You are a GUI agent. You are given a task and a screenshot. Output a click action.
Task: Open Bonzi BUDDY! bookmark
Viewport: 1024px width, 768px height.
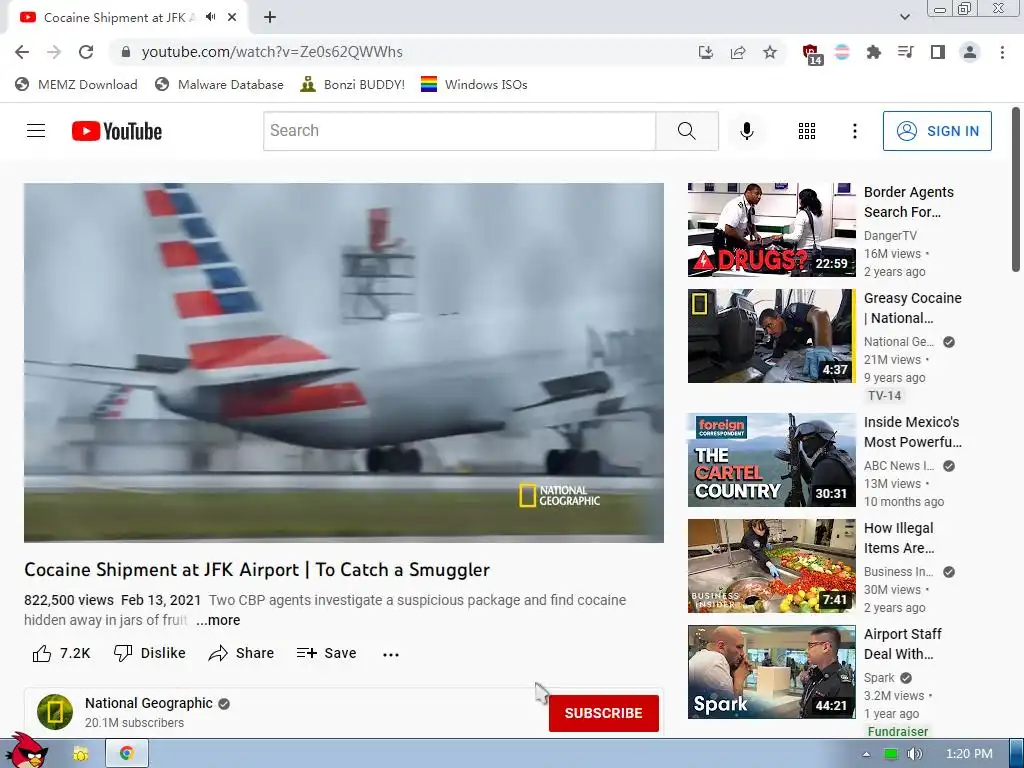click(353, 85)
